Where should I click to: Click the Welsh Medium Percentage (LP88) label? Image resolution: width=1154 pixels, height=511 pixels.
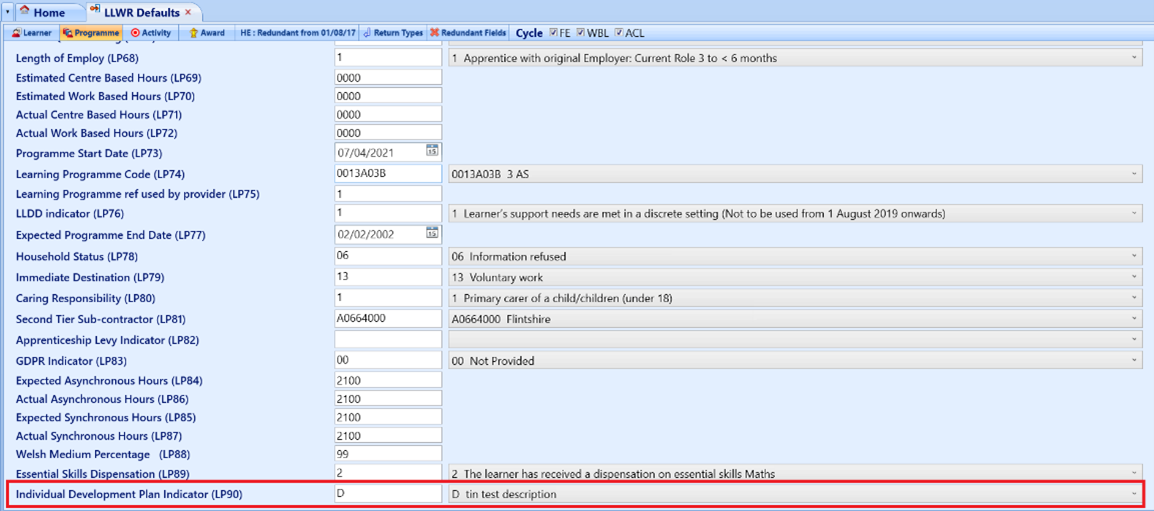(102, 454)
